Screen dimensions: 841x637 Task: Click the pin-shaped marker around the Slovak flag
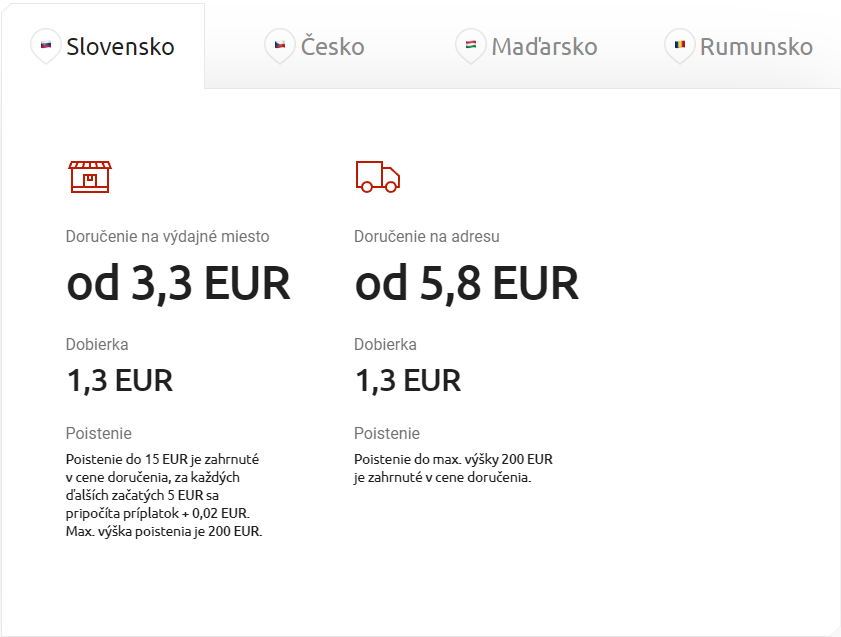click(x=45, y=48)
